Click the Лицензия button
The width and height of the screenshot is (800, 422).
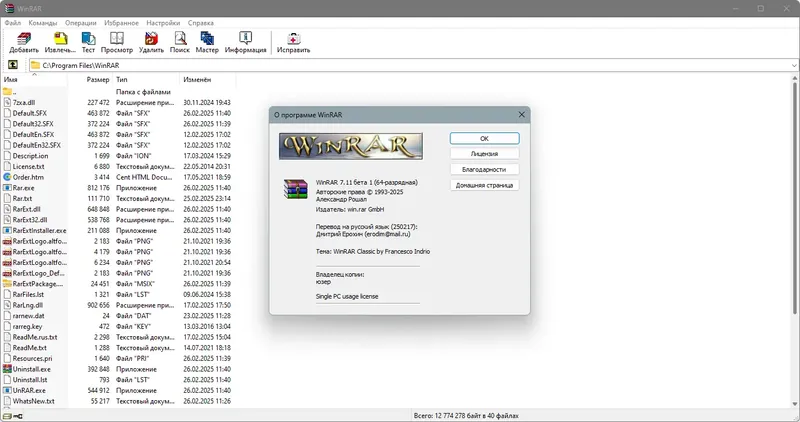click(484, 154)
